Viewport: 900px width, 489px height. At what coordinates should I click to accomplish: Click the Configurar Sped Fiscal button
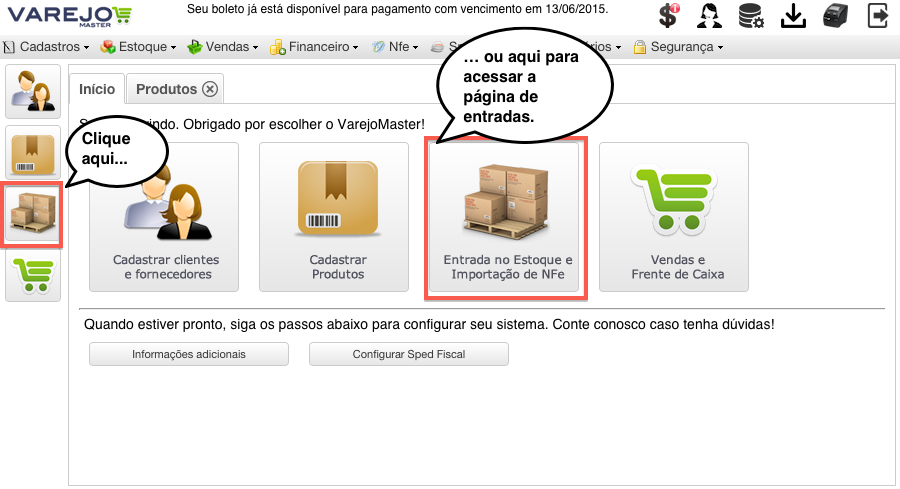click(409, 354)
